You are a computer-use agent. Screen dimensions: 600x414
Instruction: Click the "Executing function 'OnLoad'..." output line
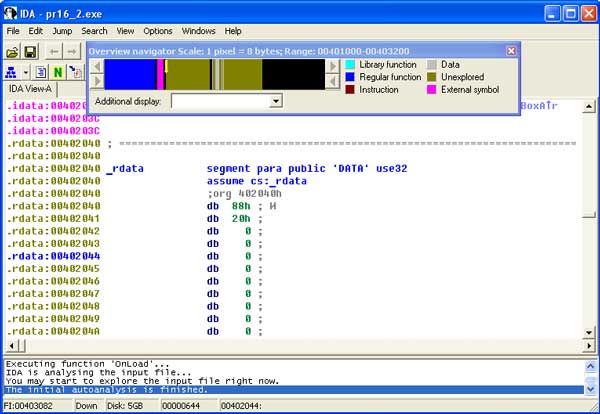(87, 364)
